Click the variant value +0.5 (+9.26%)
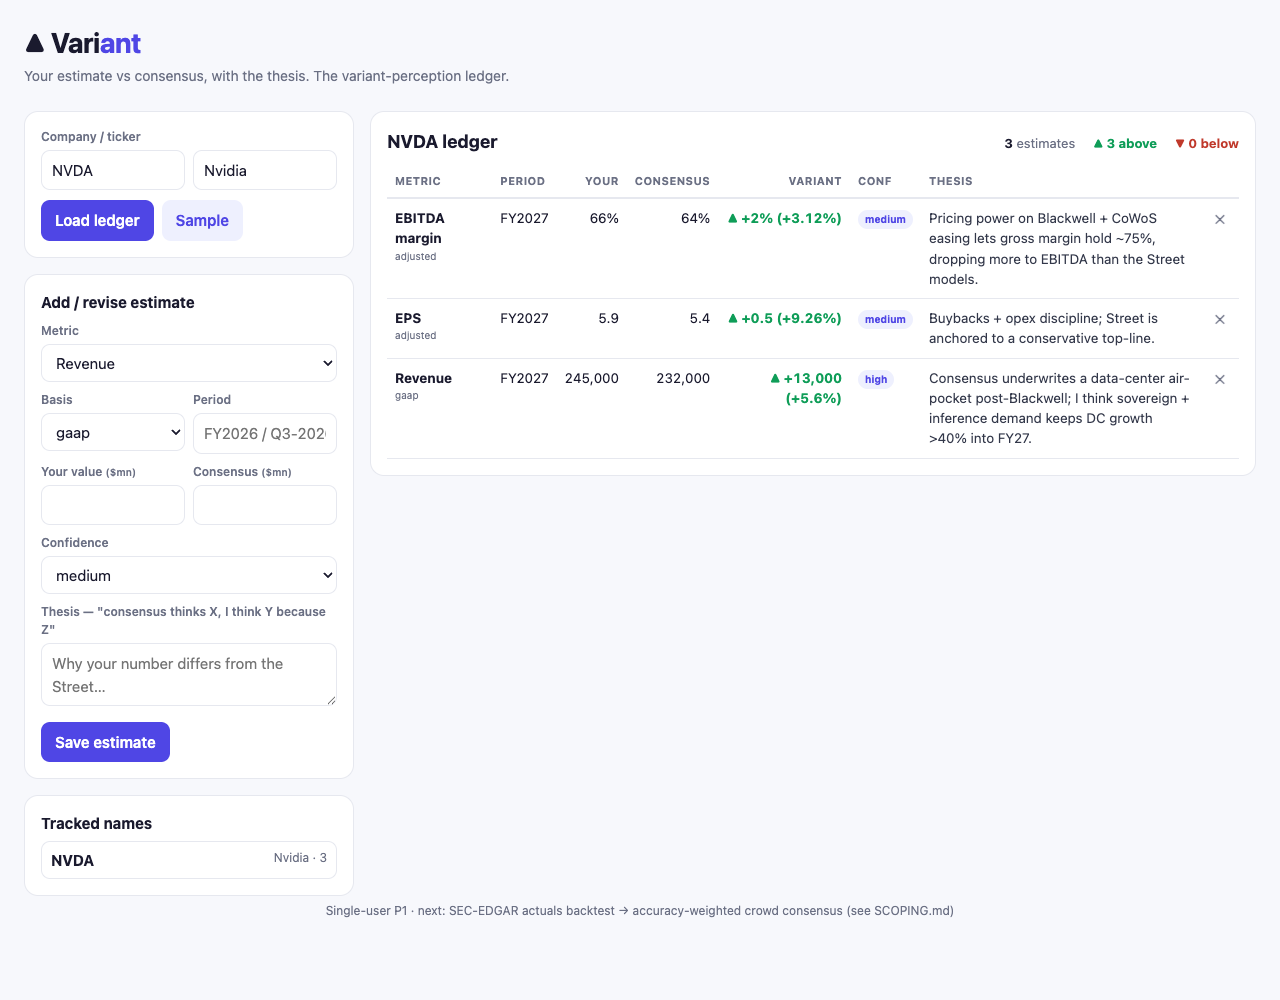The width and height of the screenshot is (1280, 1000). (x=785, y=318)
